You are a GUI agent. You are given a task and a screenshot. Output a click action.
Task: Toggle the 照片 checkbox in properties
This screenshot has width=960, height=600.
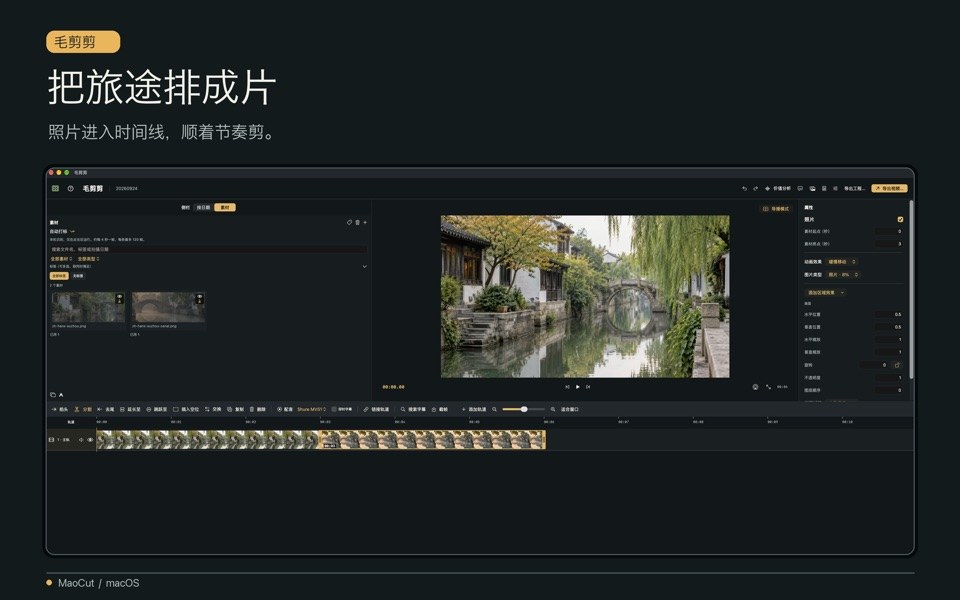click(900, 219)
